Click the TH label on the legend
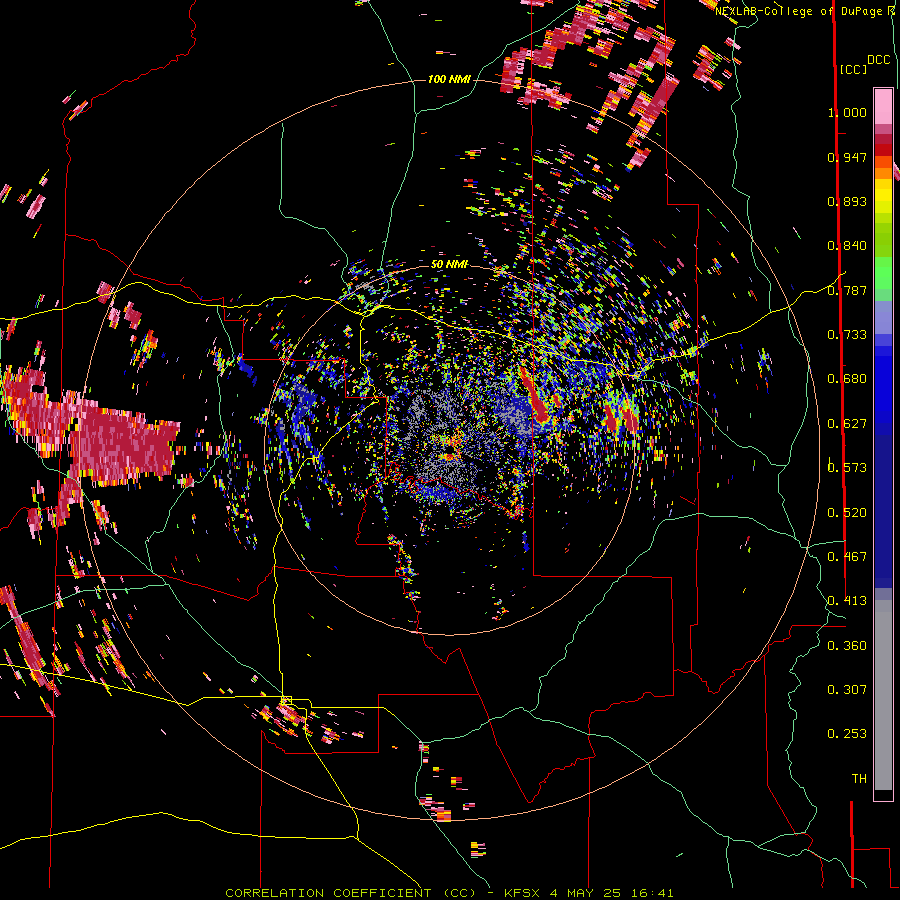Screen dimensions: 900x900 point(859,779)
